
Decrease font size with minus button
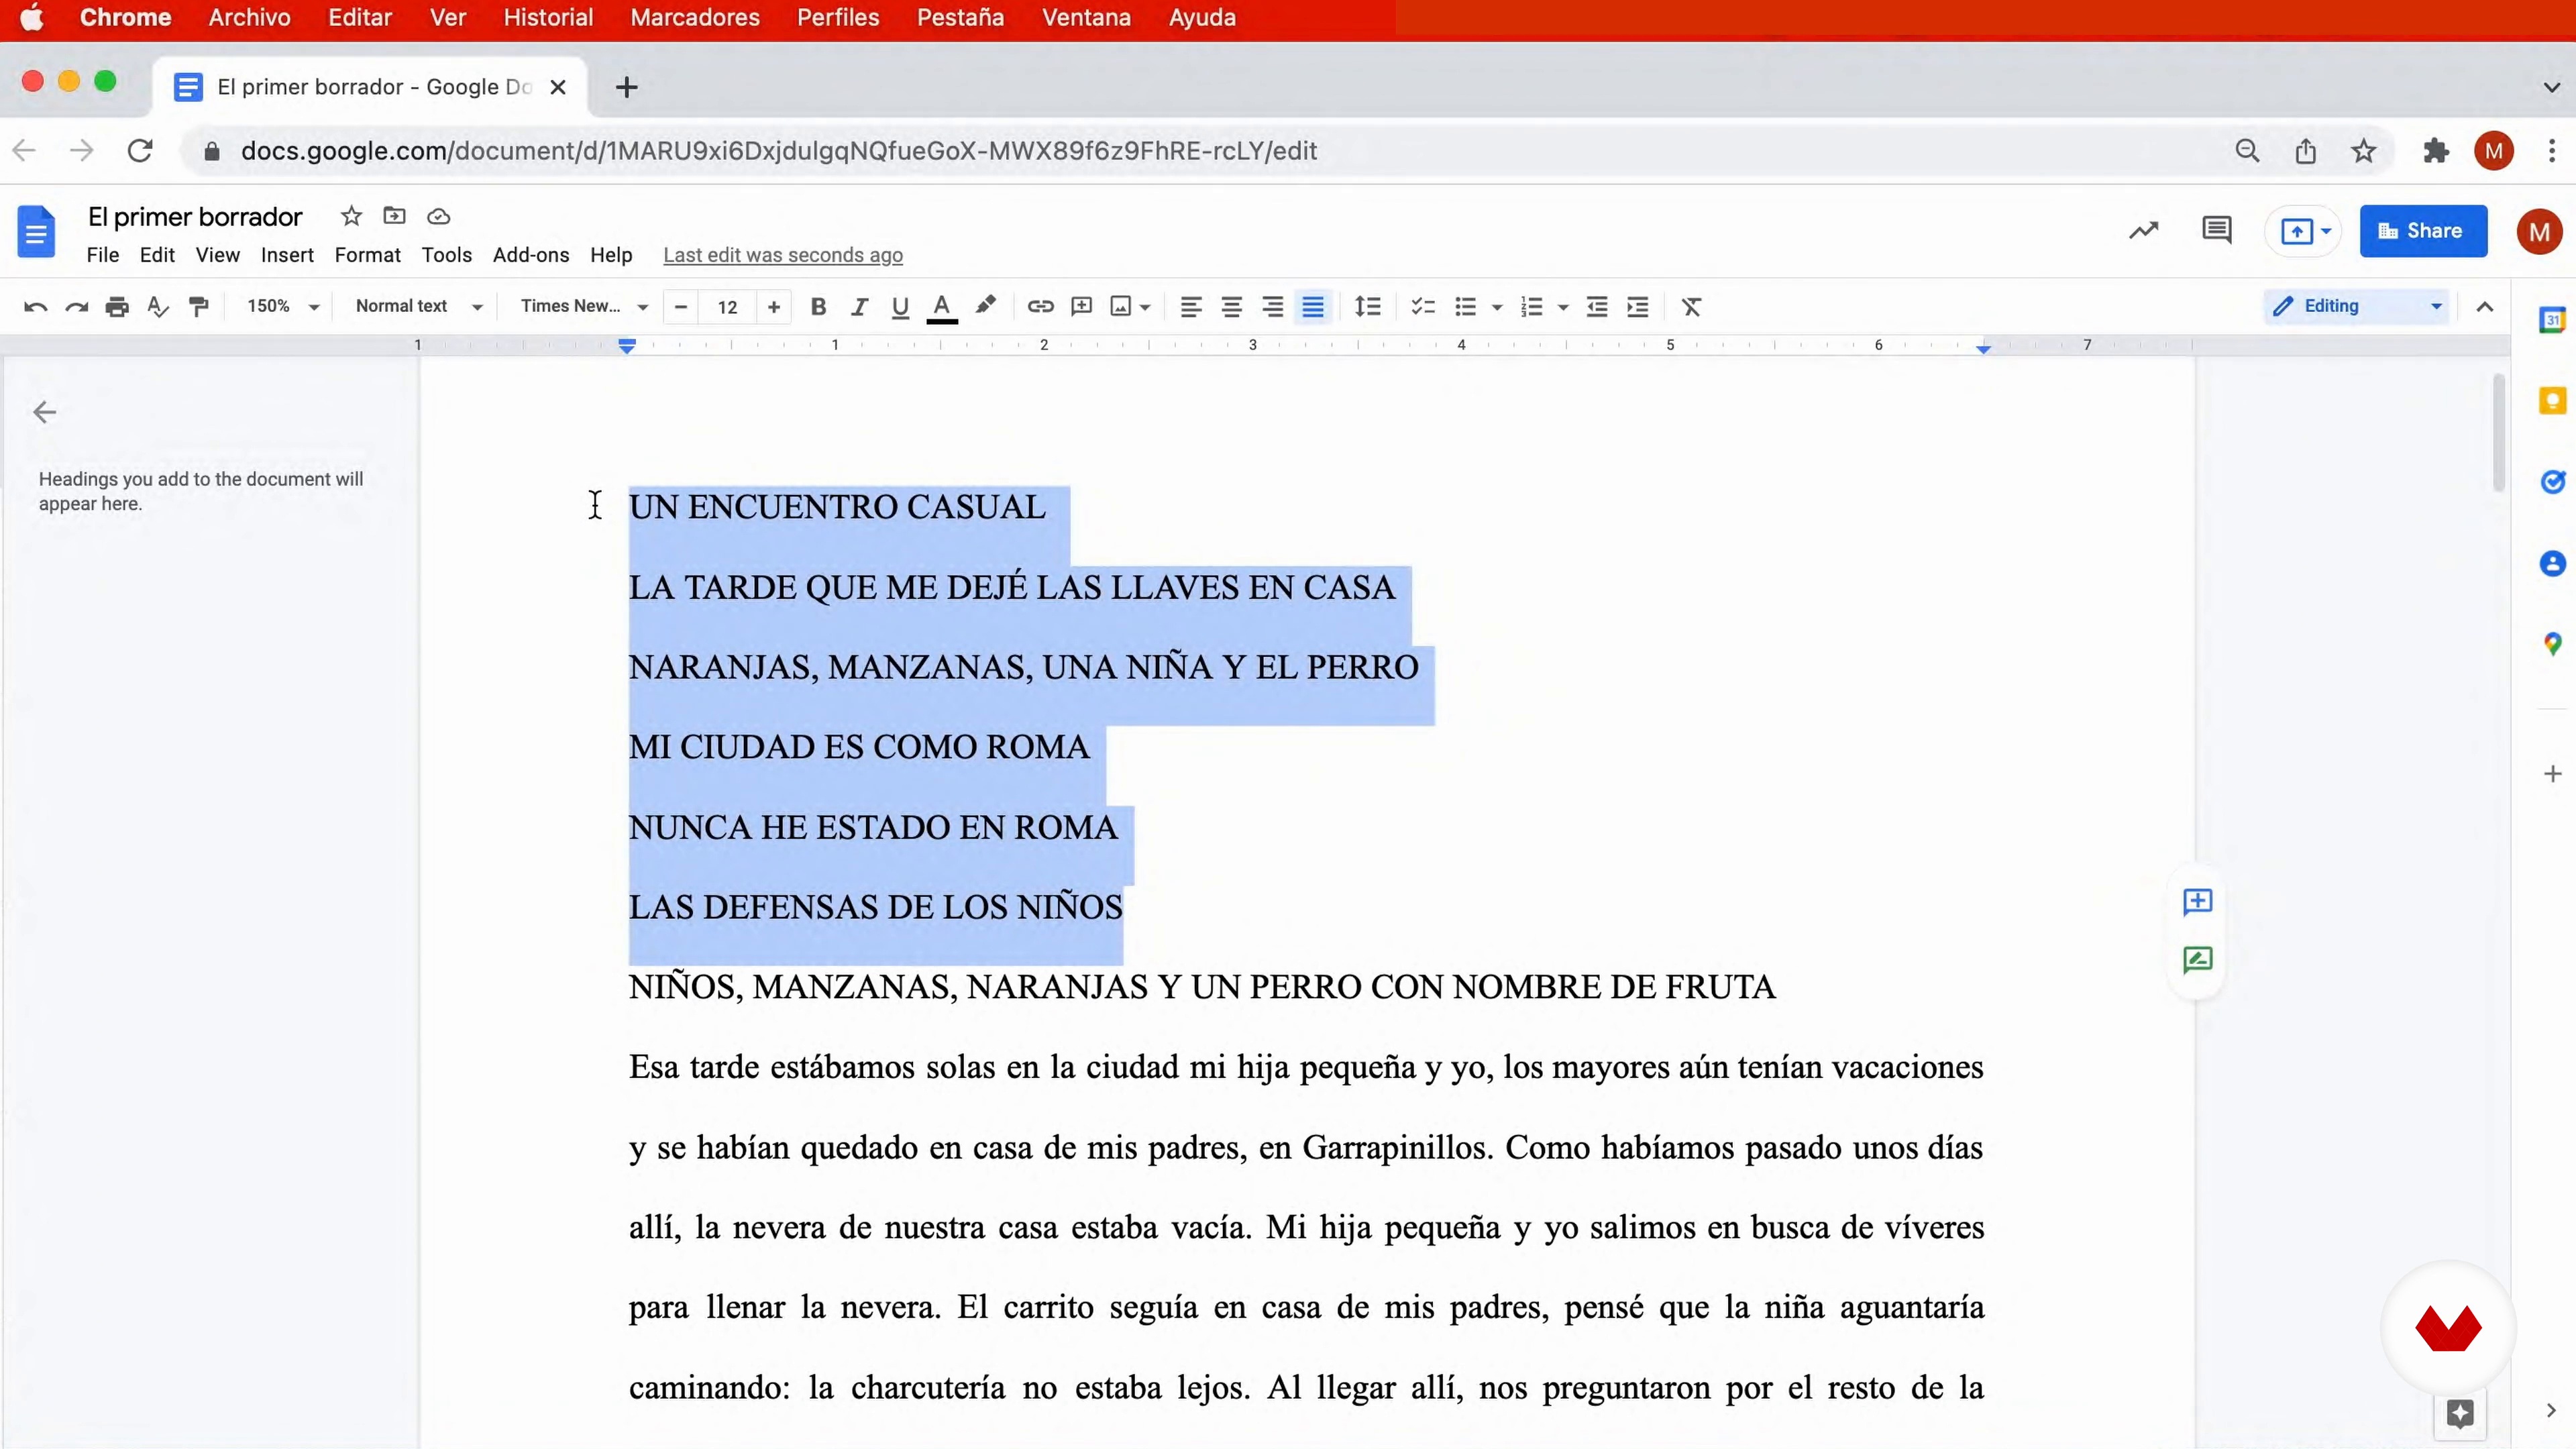tap(681, 307)
